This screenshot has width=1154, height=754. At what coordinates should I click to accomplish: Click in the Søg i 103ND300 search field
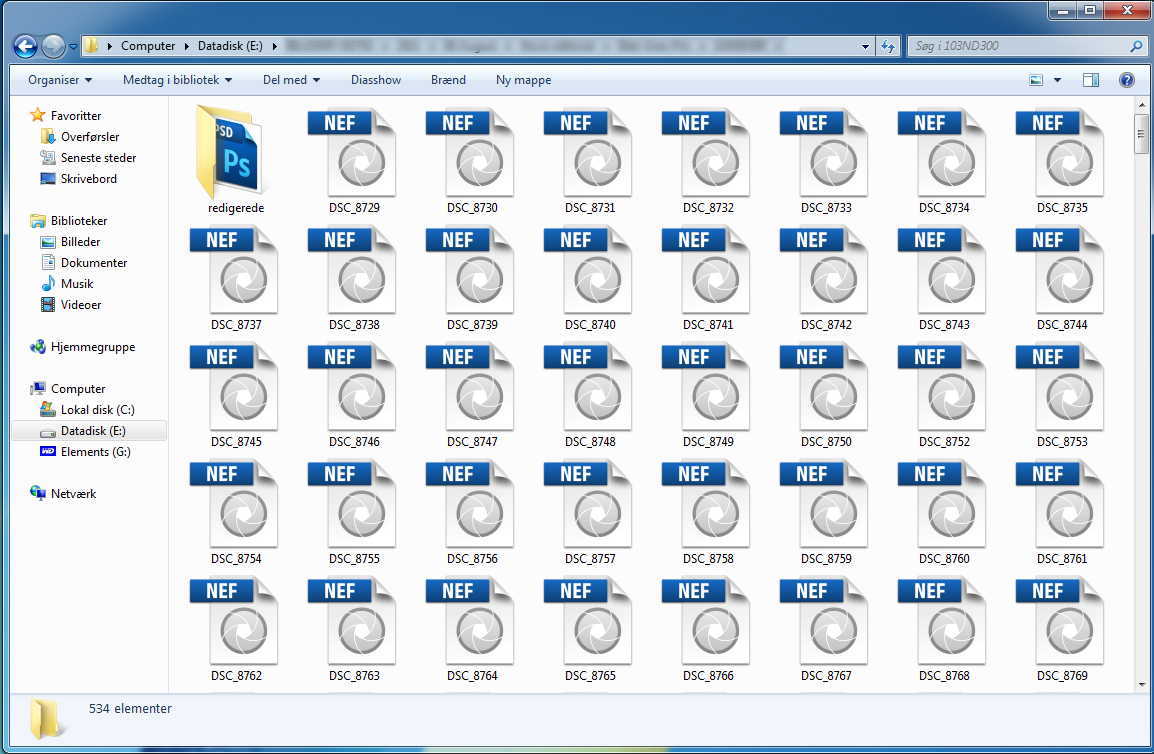pos(1015,46)
